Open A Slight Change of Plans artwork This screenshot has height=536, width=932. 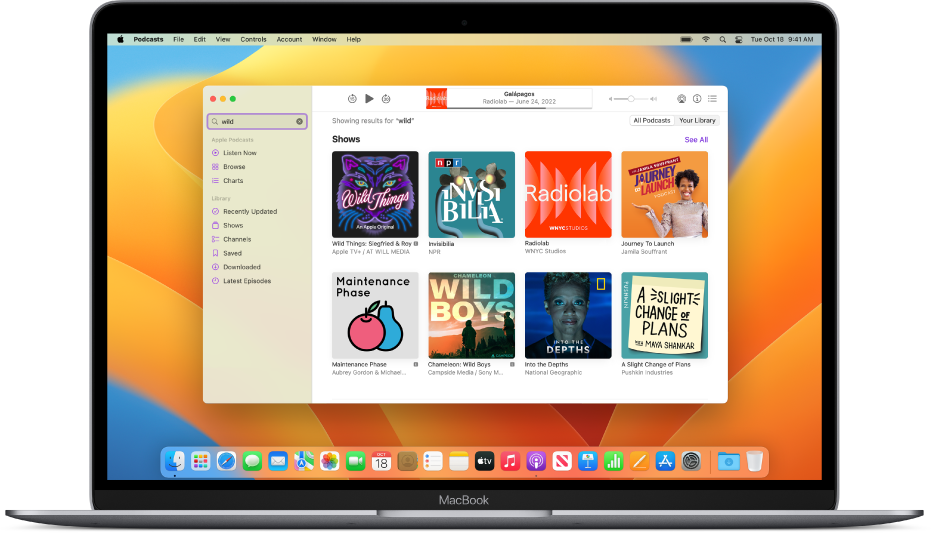(x=665, y=316)
